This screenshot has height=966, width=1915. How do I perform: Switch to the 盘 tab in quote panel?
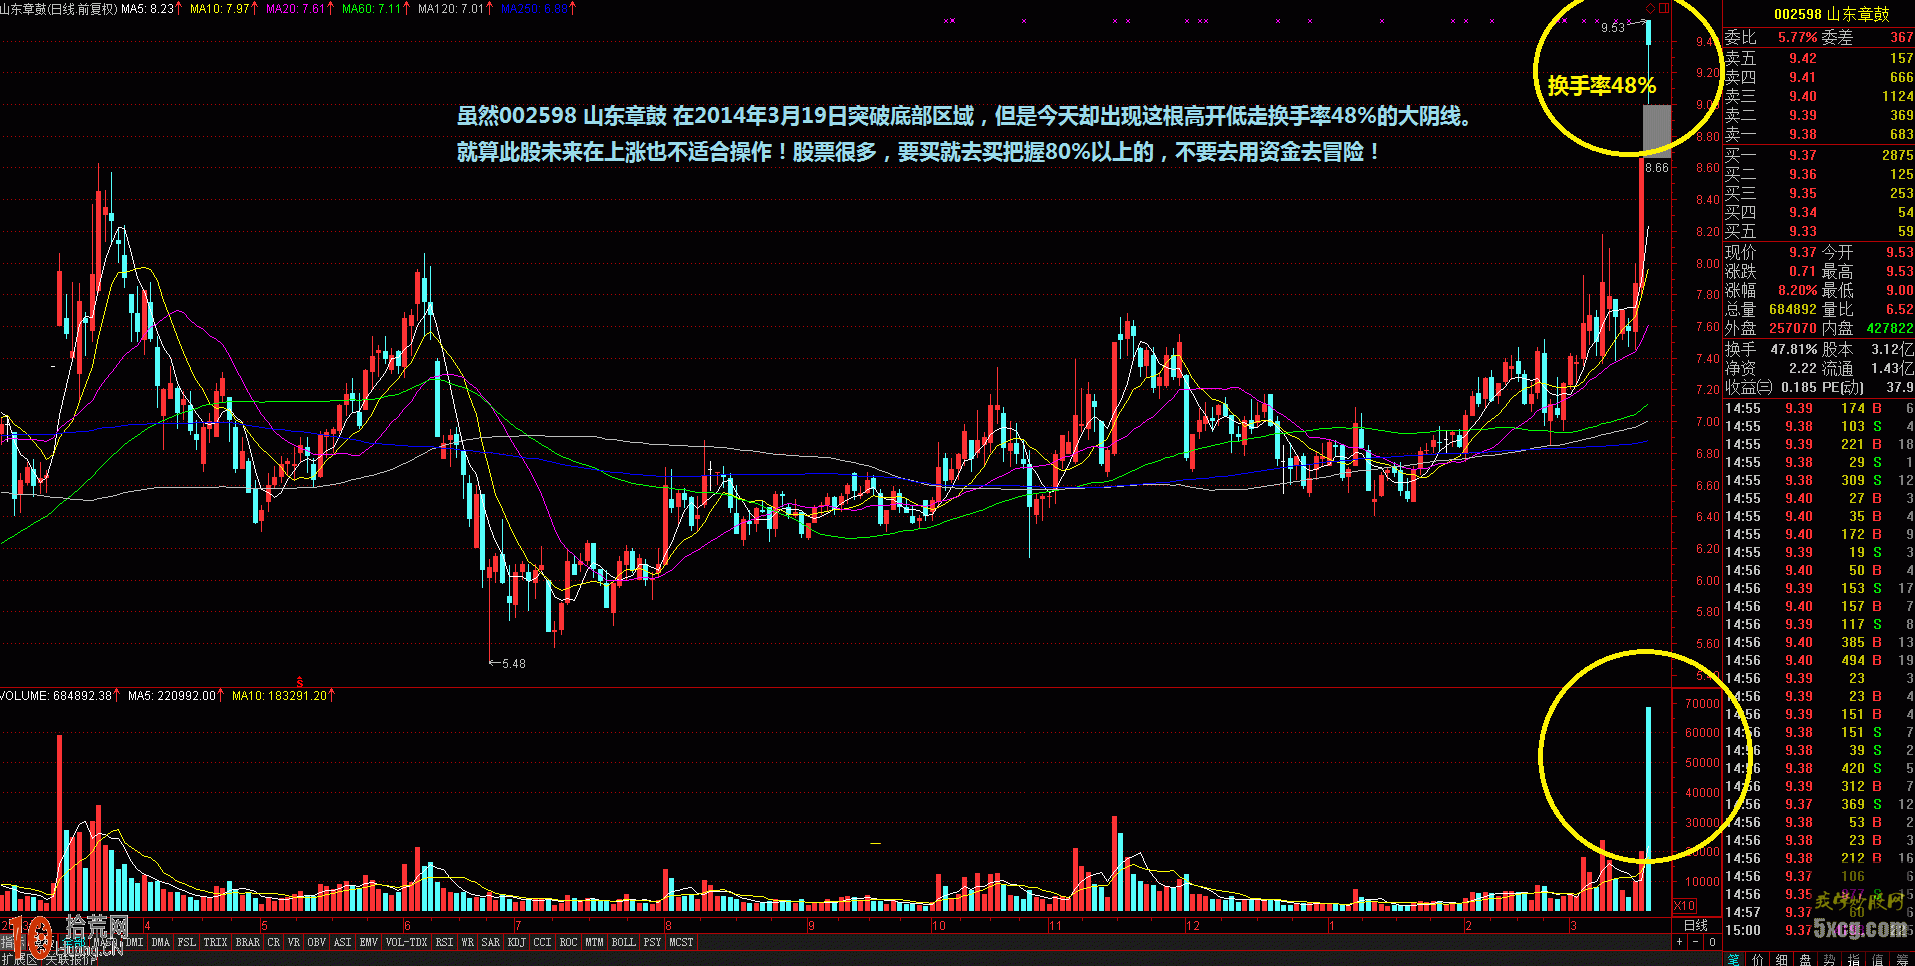(x=1805, y=959)
